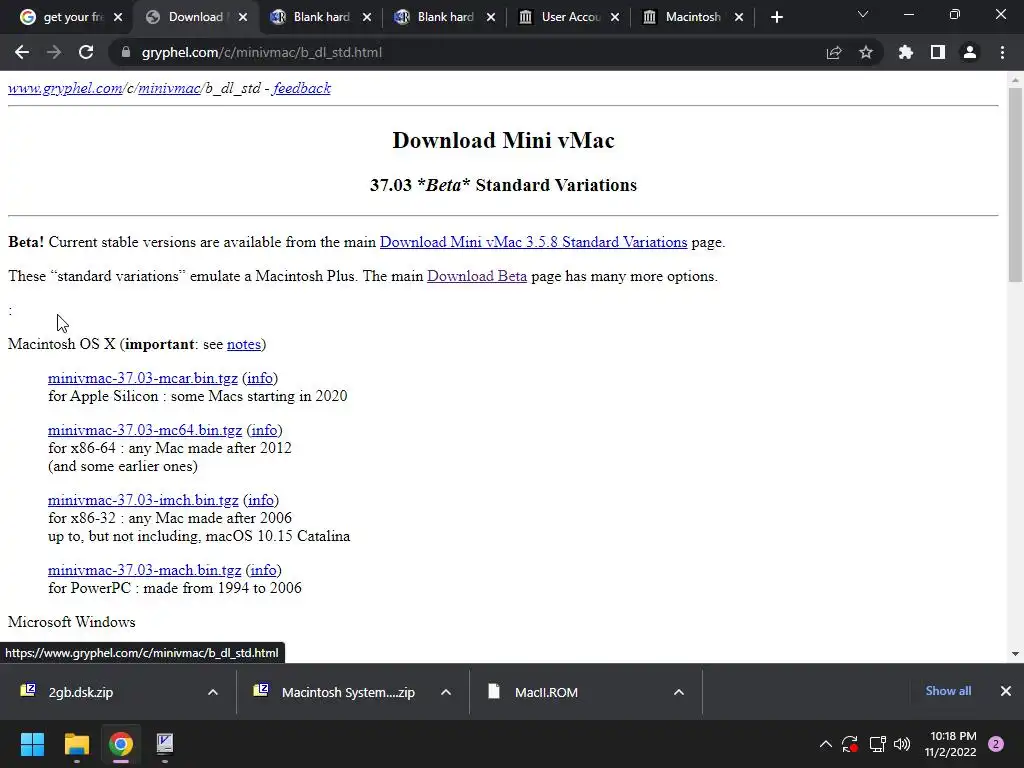Open the taskbar clock and date

tap(950, 744)
